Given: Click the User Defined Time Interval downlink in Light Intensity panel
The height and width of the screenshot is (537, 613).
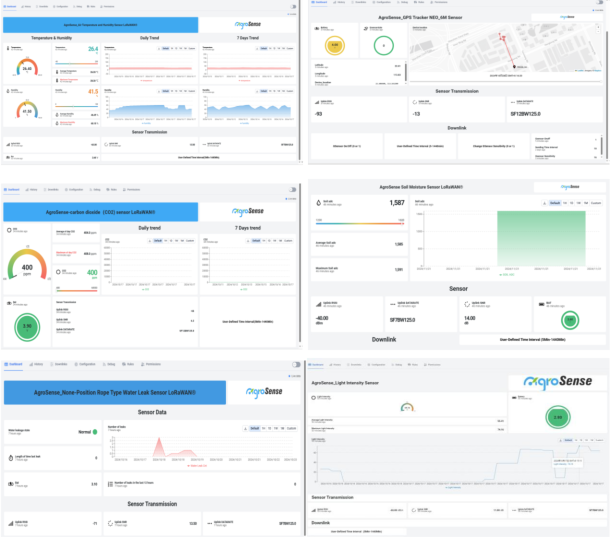Looking at the screenshot, I should 356,532.
